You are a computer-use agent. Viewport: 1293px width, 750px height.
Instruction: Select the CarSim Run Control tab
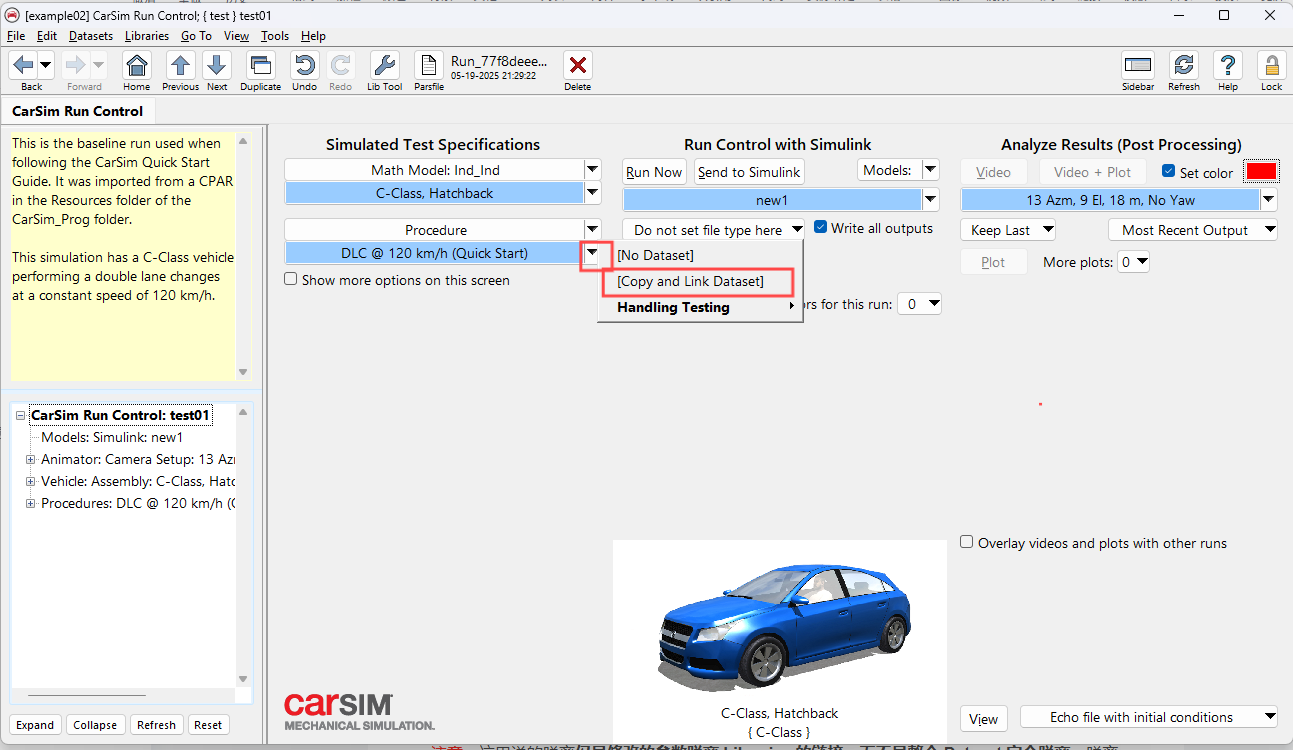[78, 111]
